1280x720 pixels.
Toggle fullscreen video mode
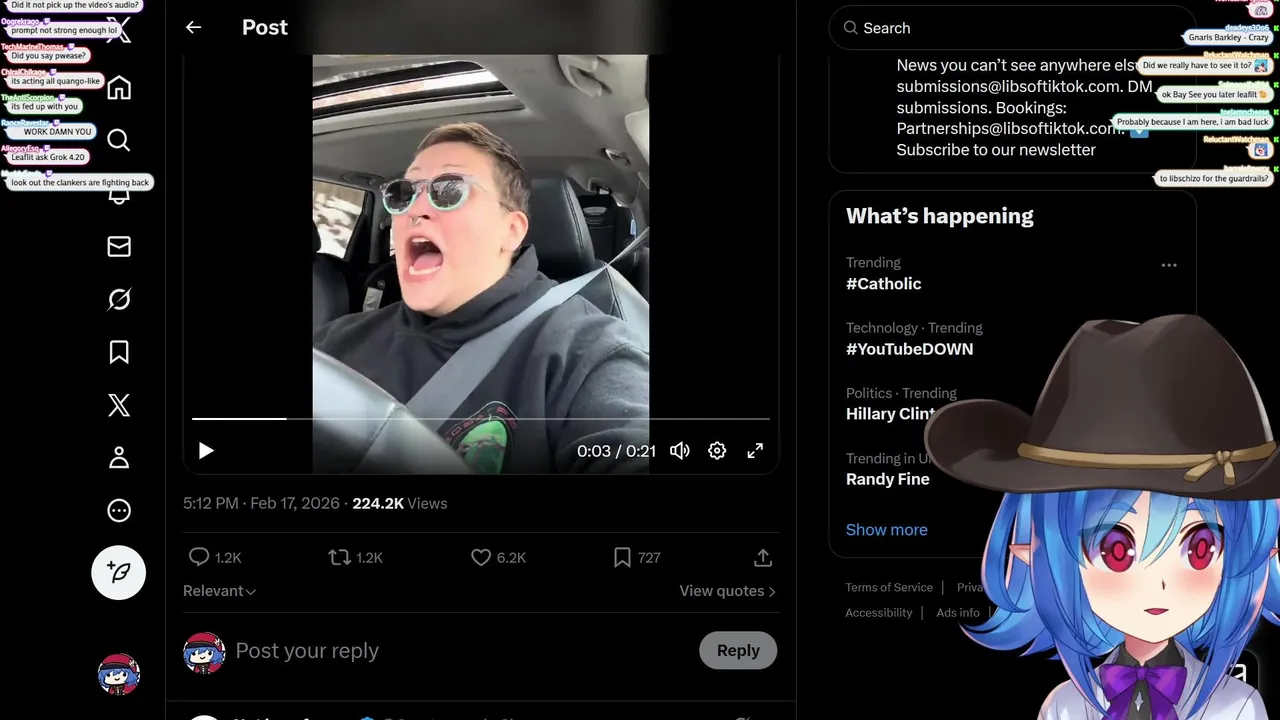pos(755,451)
